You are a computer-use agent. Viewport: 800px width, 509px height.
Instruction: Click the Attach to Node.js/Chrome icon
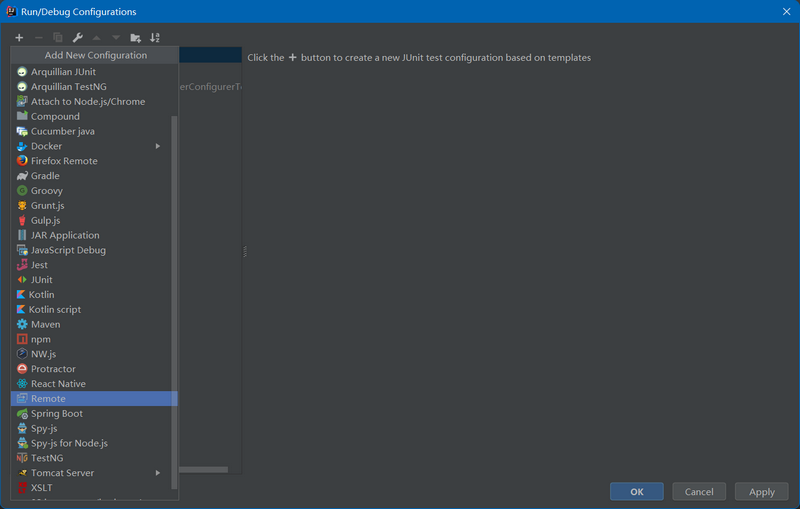click(22, 101)
